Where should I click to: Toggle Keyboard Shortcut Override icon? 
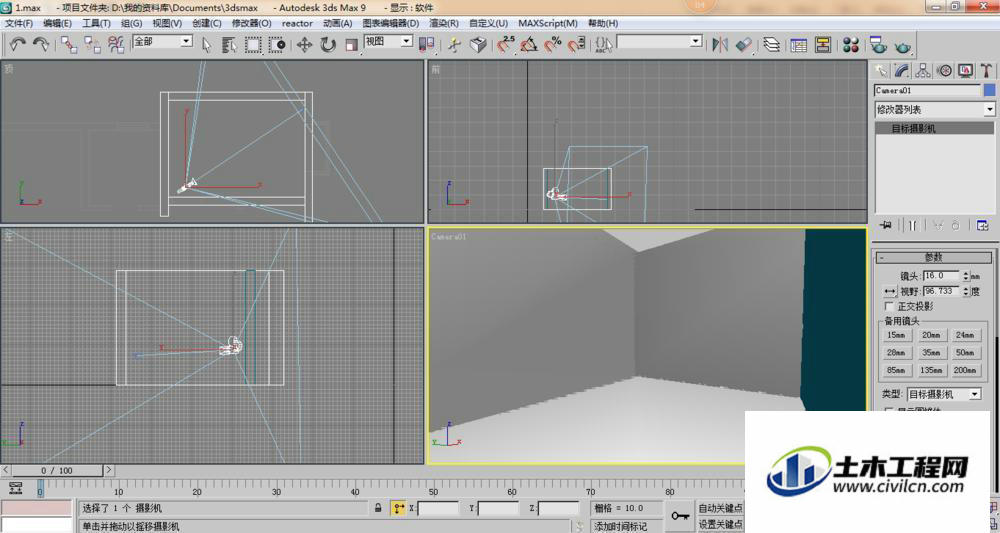click(478, 45)
